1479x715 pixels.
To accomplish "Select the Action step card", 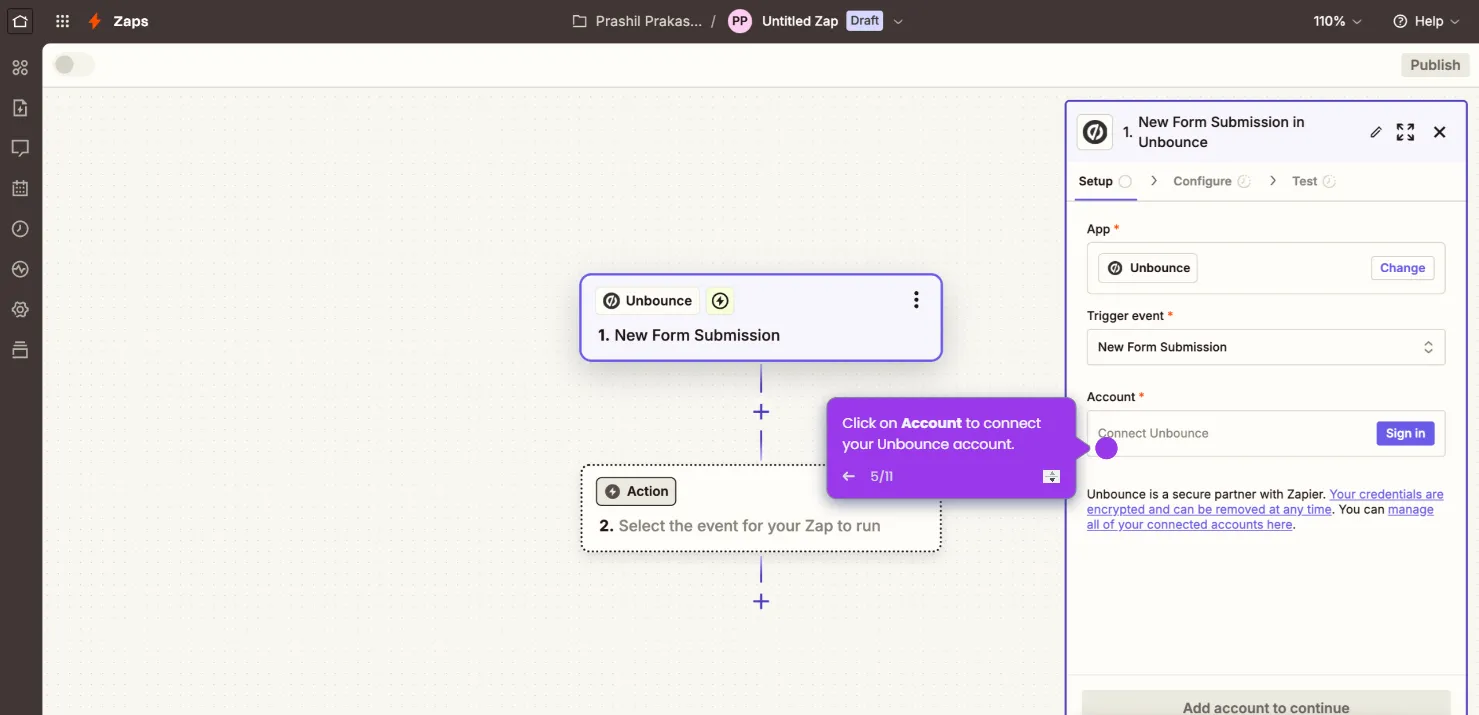I will tap(761, 507).
